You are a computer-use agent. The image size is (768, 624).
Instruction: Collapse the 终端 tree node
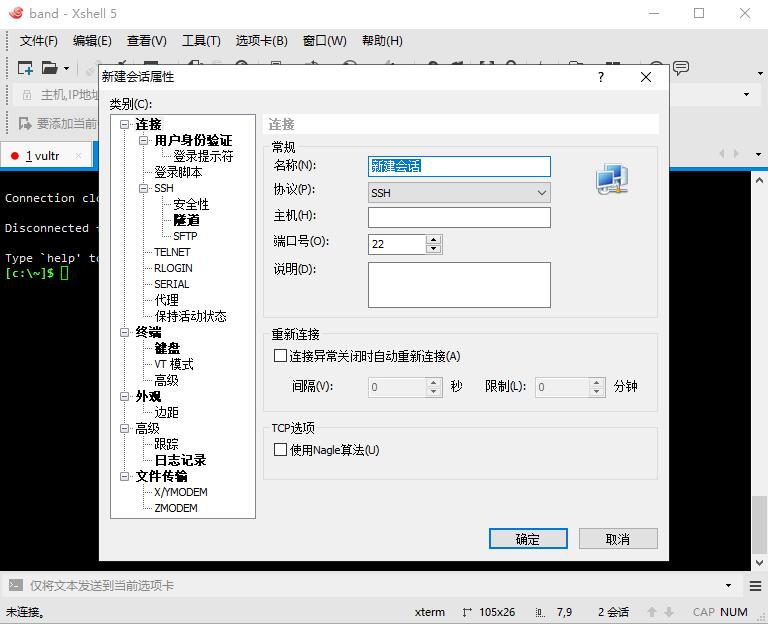tap(124, 332)
